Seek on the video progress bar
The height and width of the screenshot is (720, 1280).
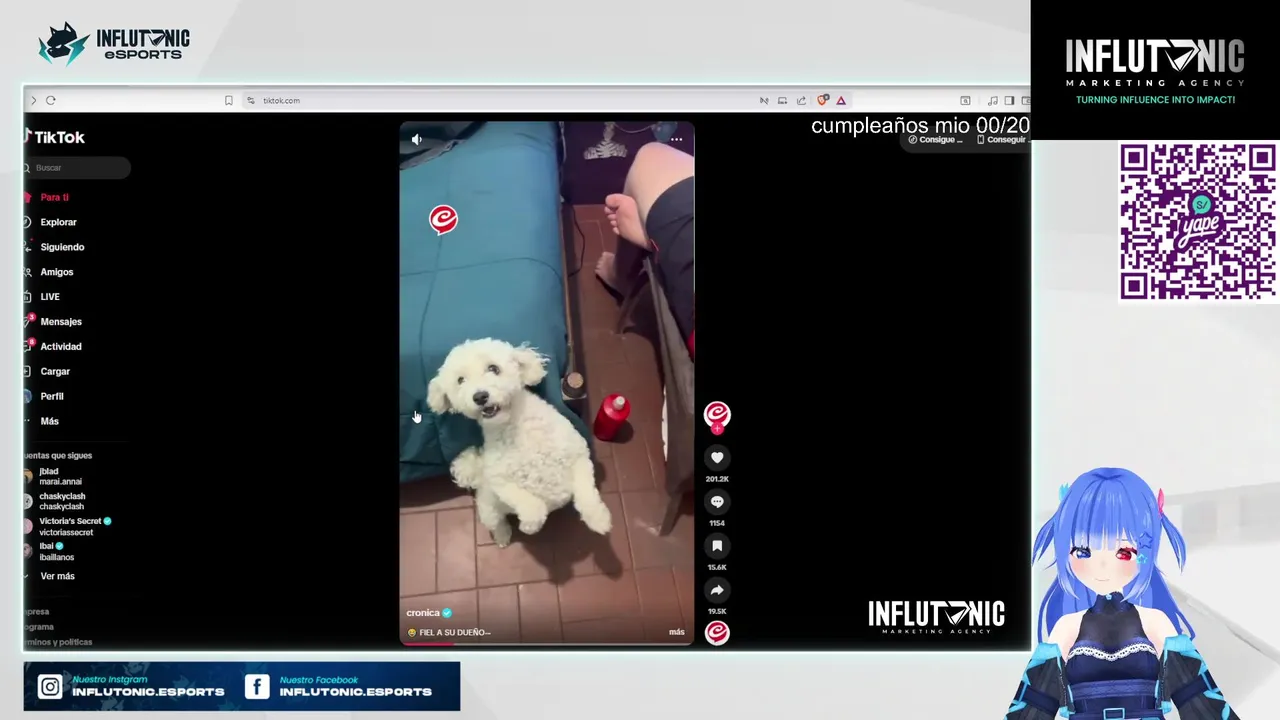click(546, 643)
